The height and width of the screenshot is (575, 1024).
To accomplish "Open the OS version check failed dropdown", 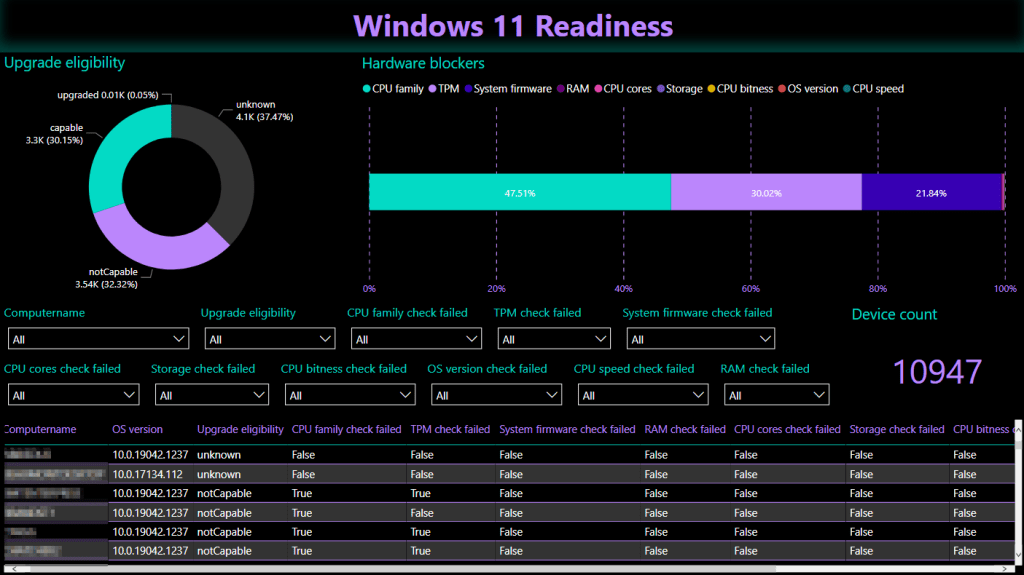I will pyautogui.click(x=494, y=395).
